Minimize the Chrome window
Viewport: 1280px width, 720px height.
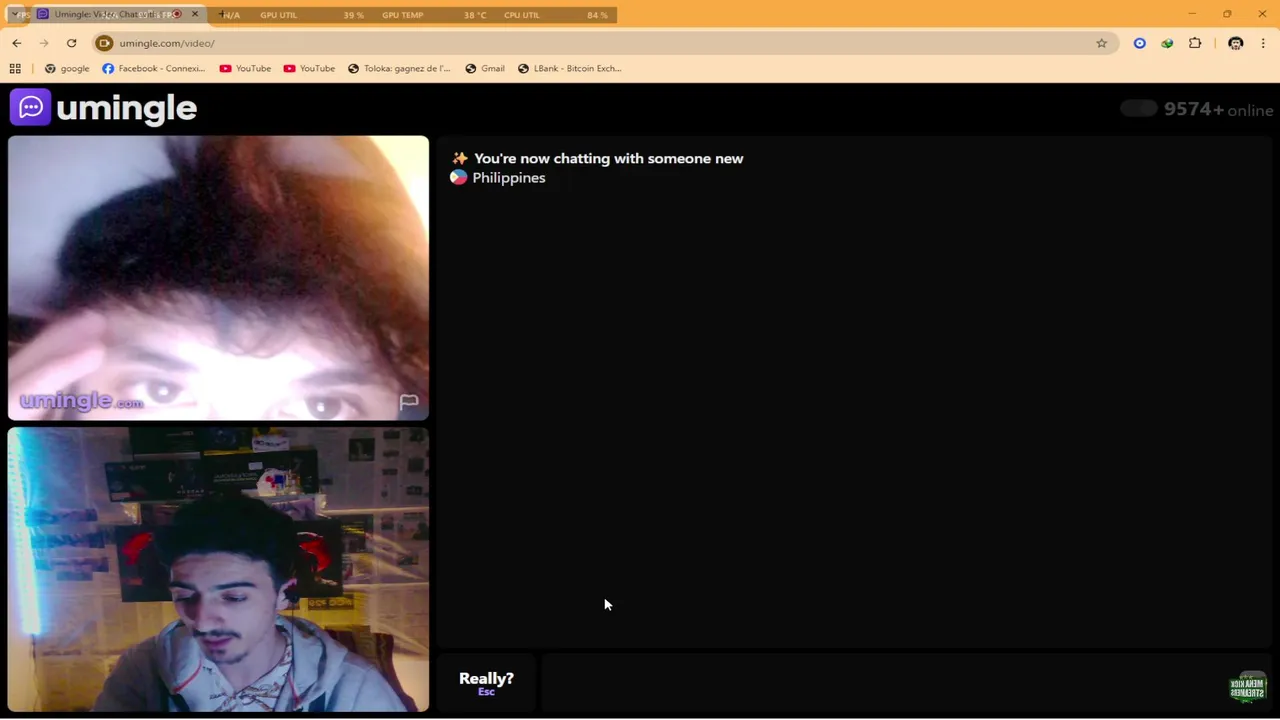(x=1192, y=14)
